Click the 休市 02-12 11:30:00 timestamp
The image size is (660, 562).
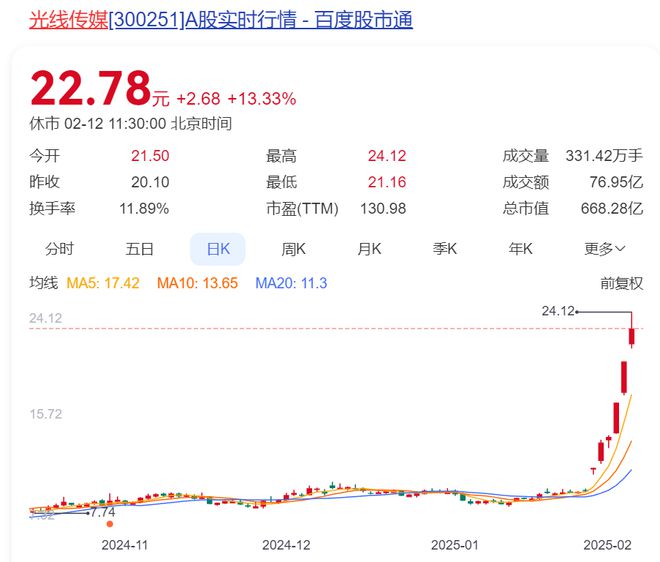[130, 124]
